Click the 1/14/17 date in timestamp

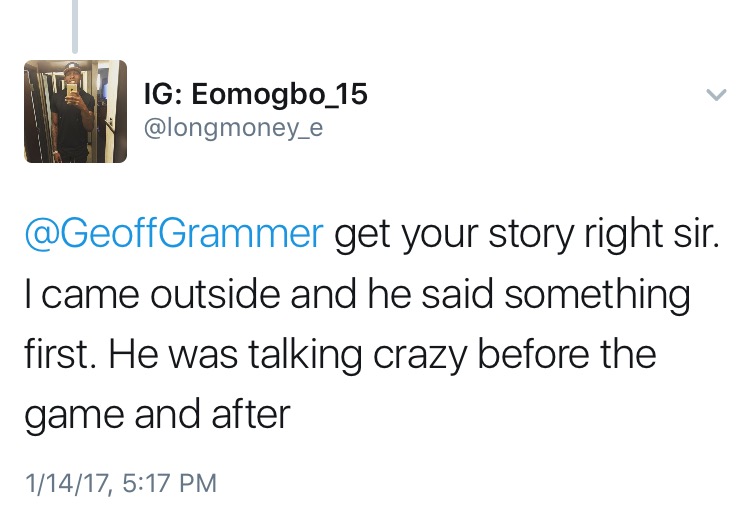[x=66, y=483]
